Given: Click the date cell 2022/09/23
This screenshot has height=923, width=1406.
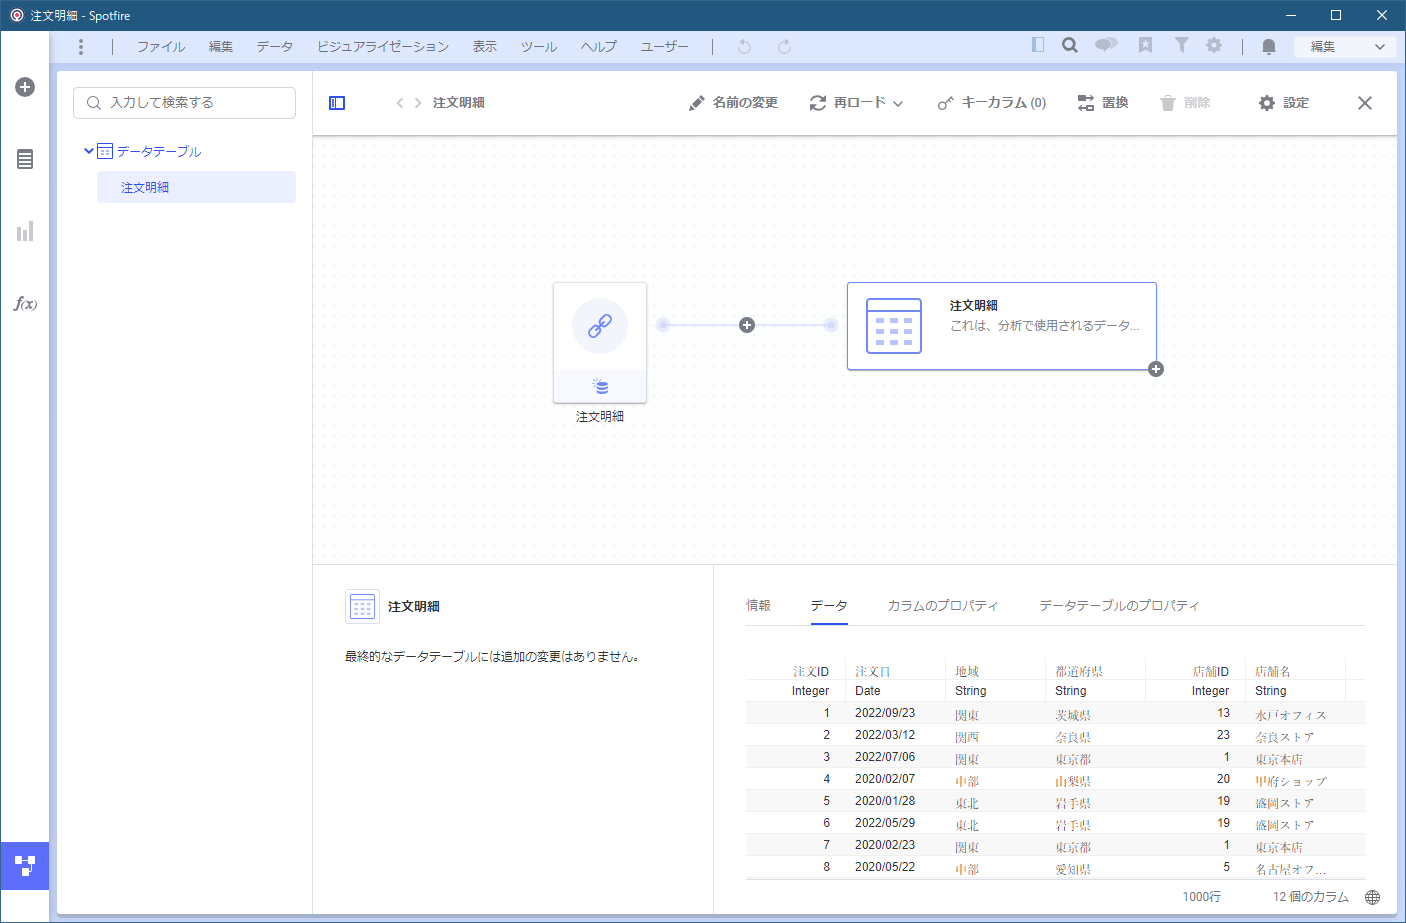Looking at the screenshot, I should [x=885, y=713].
